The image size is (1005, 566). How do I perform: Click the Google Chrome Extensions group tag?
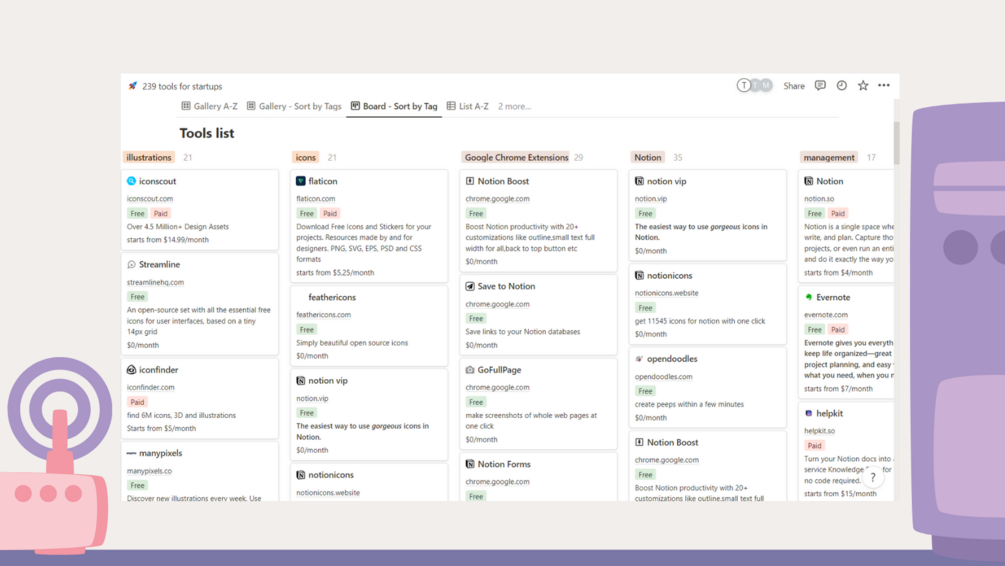click(516, 157)
